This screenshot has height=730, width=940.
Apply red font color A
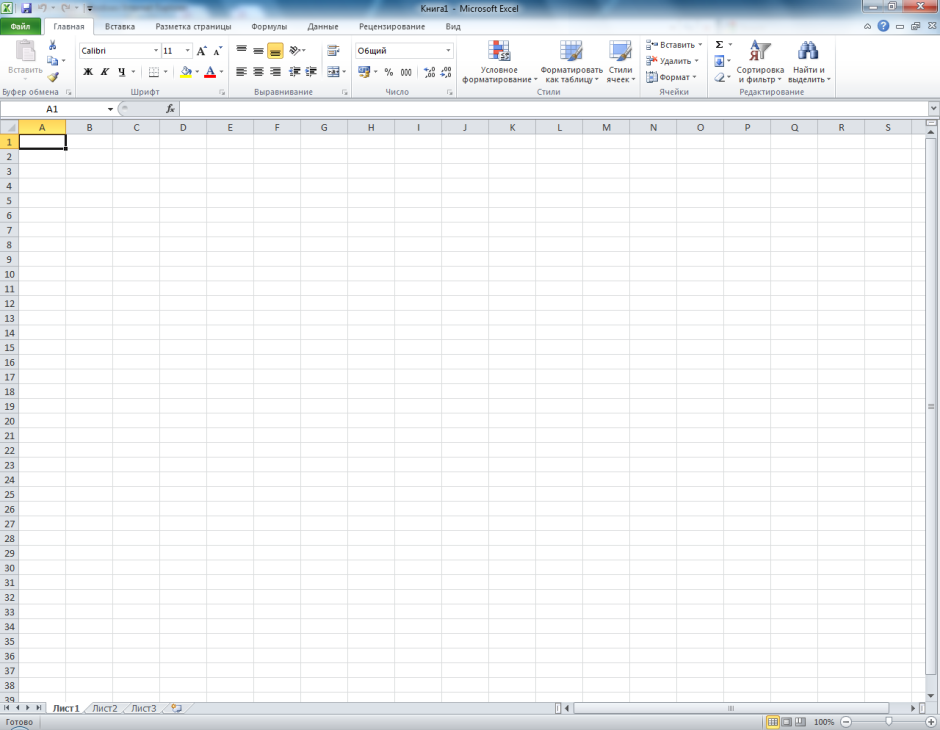pyautogui.click(x=210, y=72)
